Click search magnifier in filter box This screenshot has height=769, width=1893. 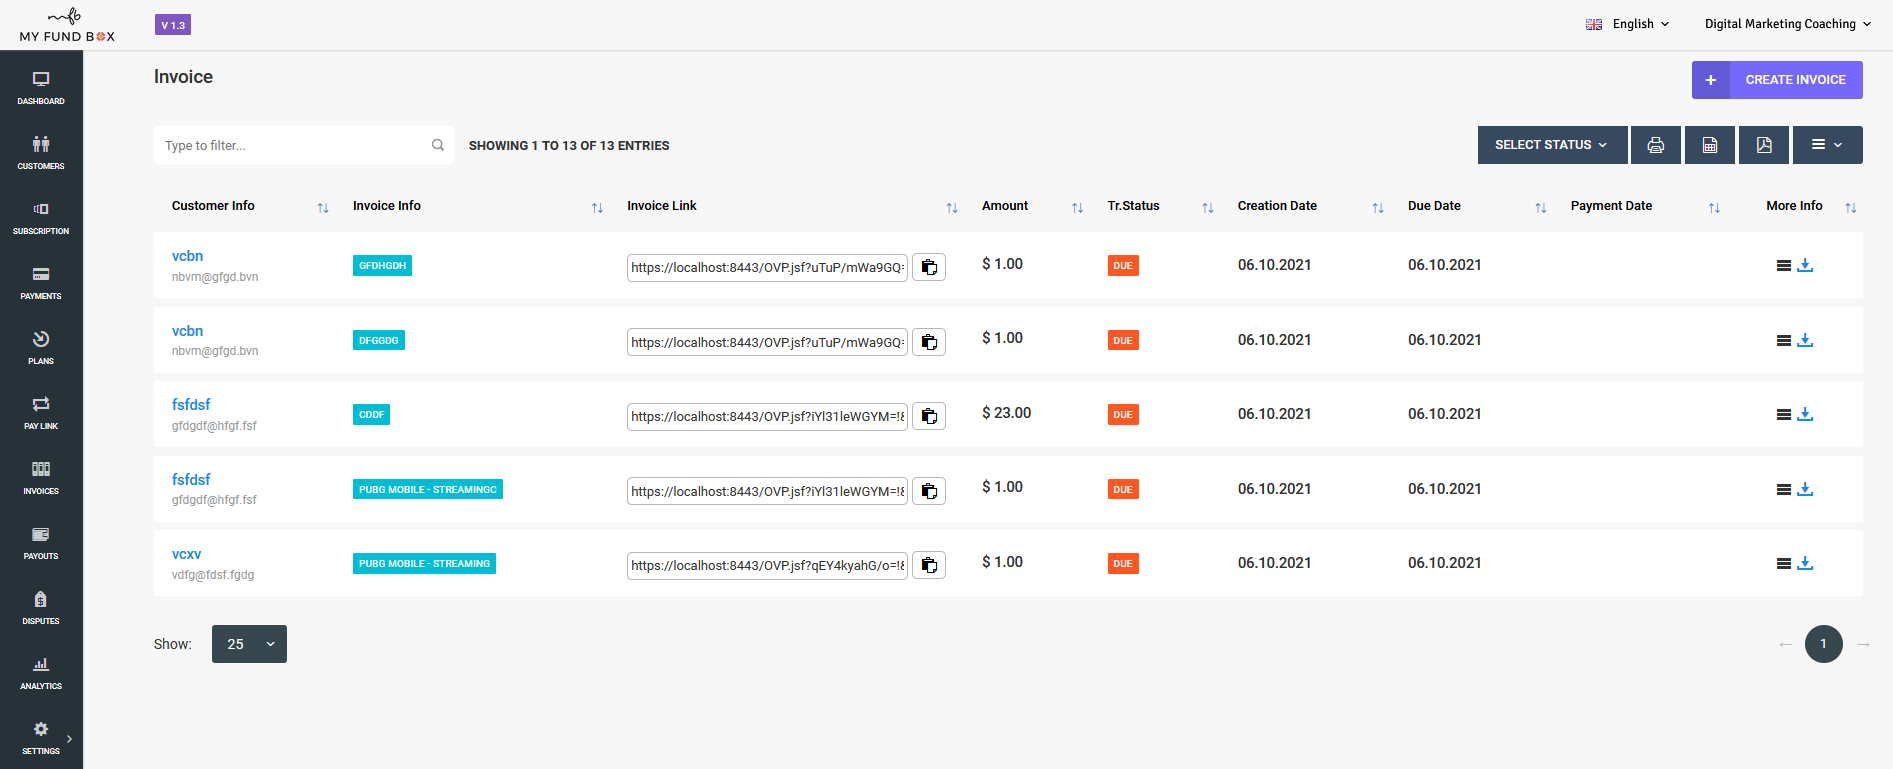coord(438,145)
